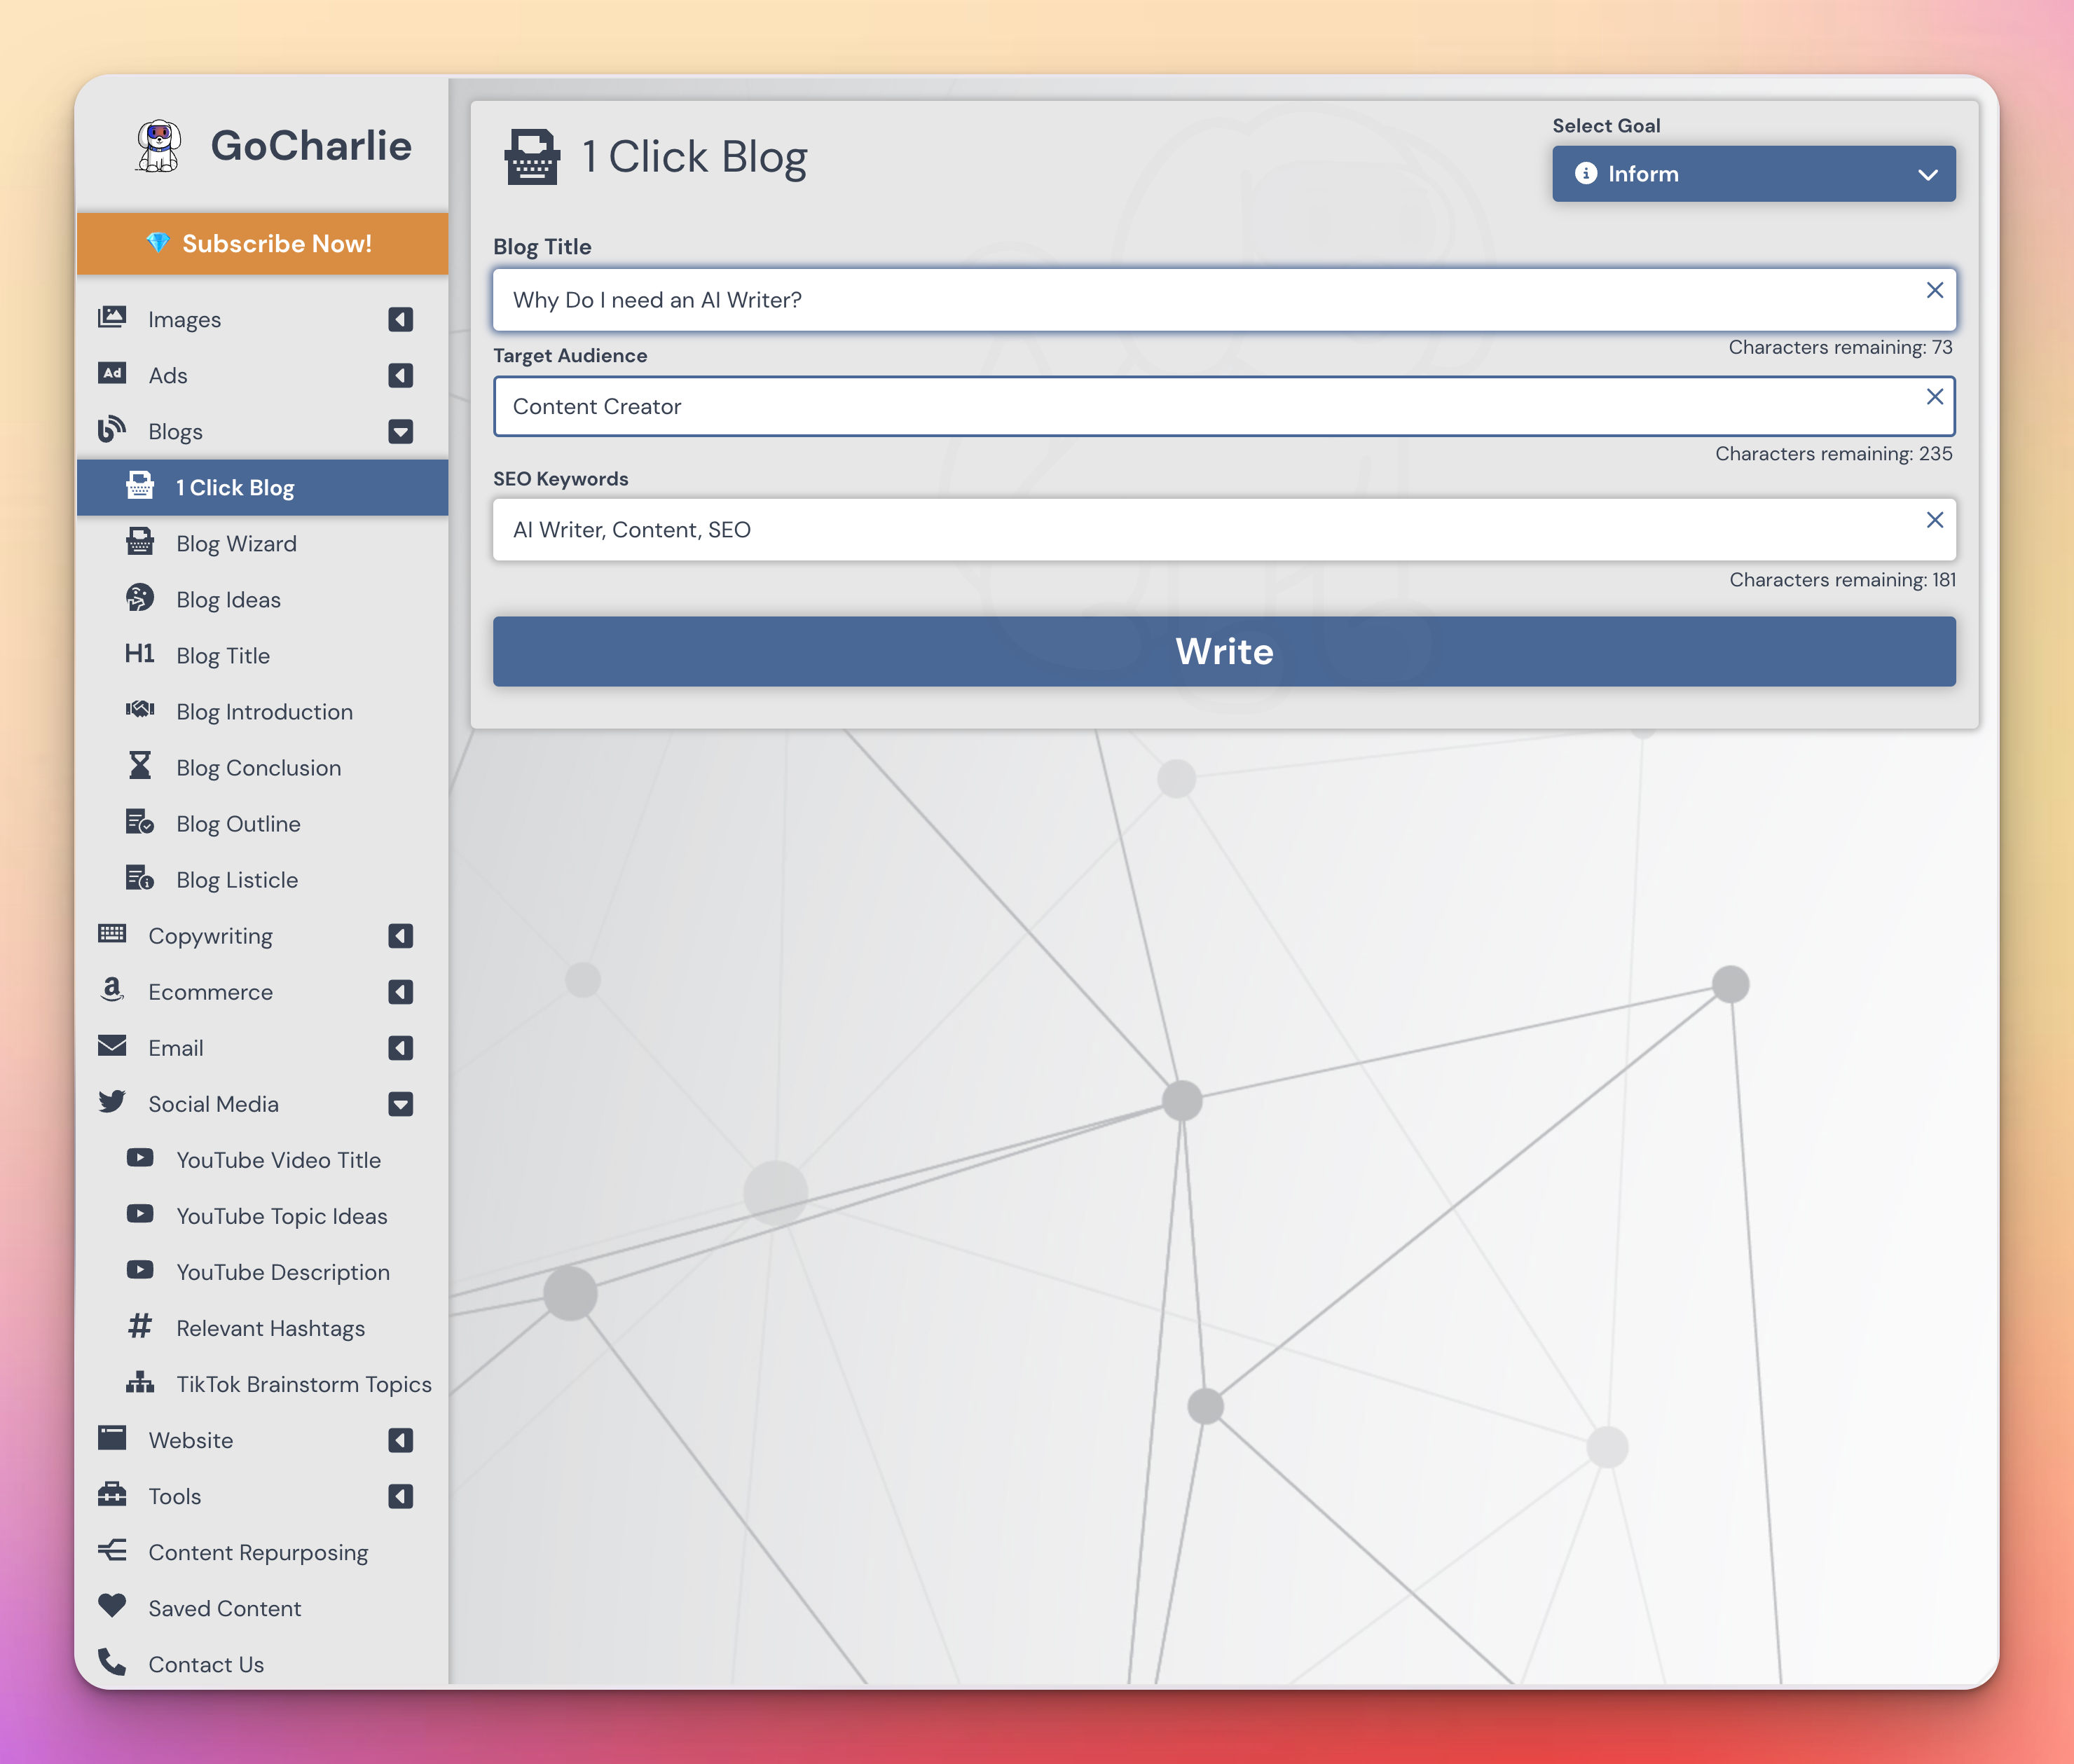Click the Blog Wizard typewriter icon
2074x1764 pixels.
tap(140, 542)
